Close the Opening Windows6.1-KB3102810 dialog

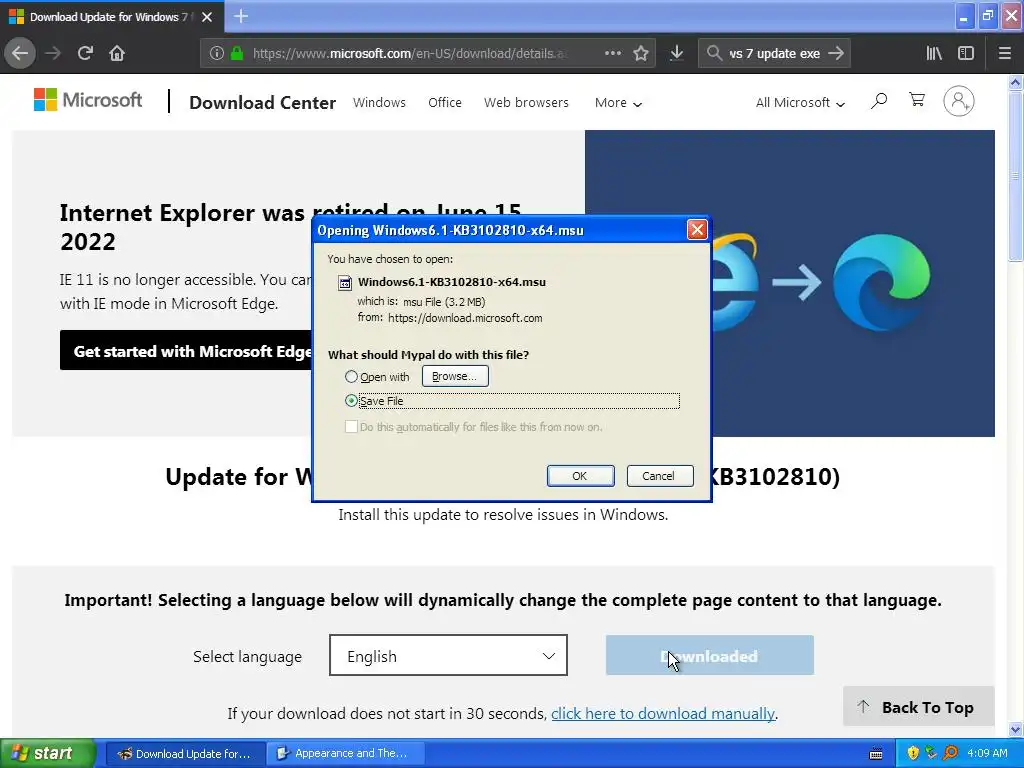[697, 230]
